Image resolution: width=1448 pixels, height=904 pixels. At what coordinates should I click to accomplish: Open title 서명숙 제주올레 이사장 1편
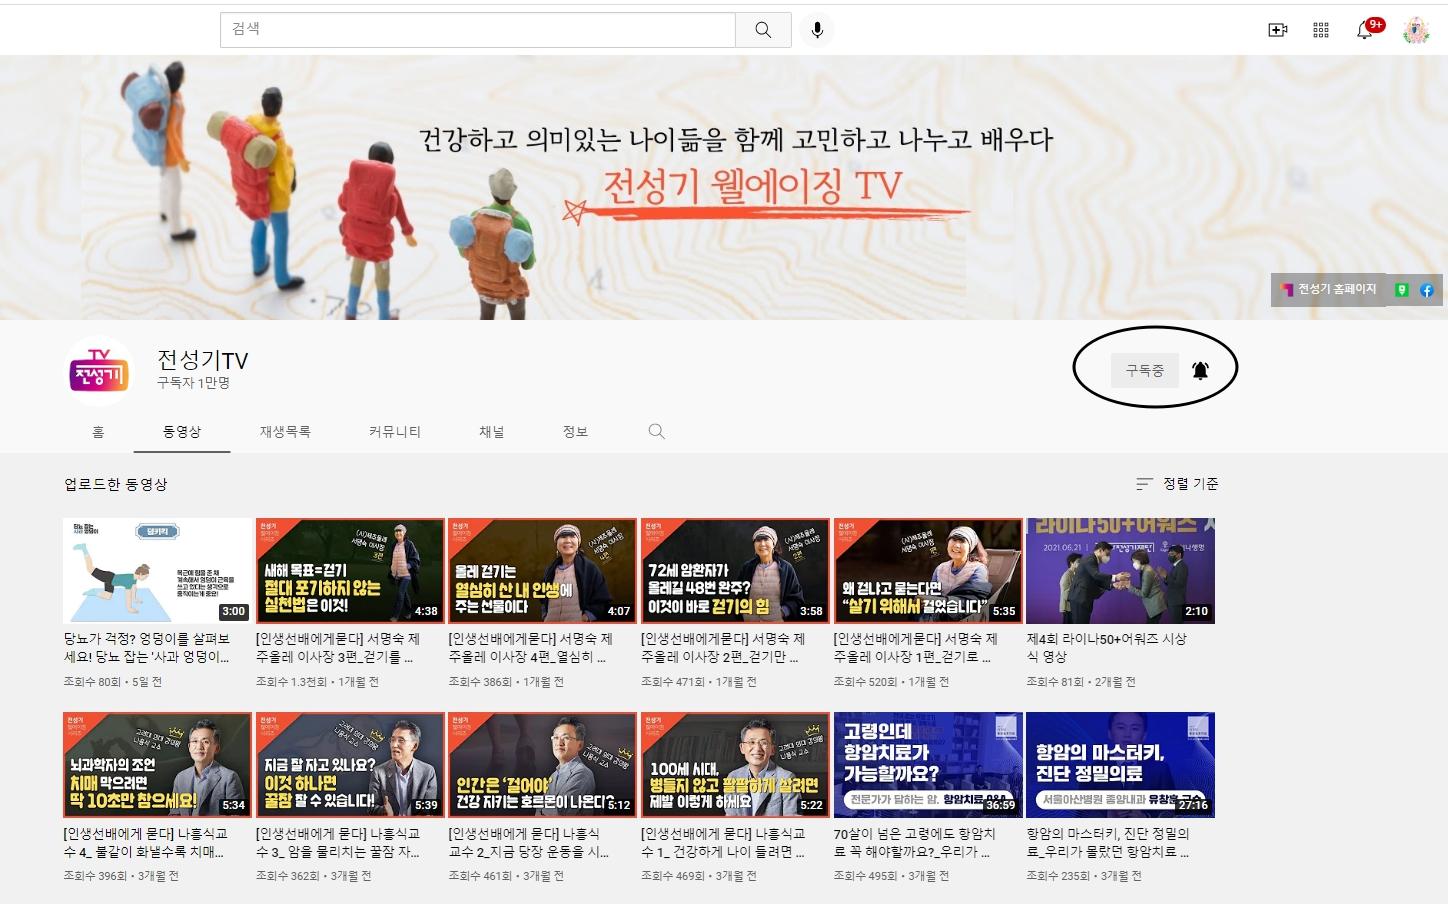click(x=916, y=648)
